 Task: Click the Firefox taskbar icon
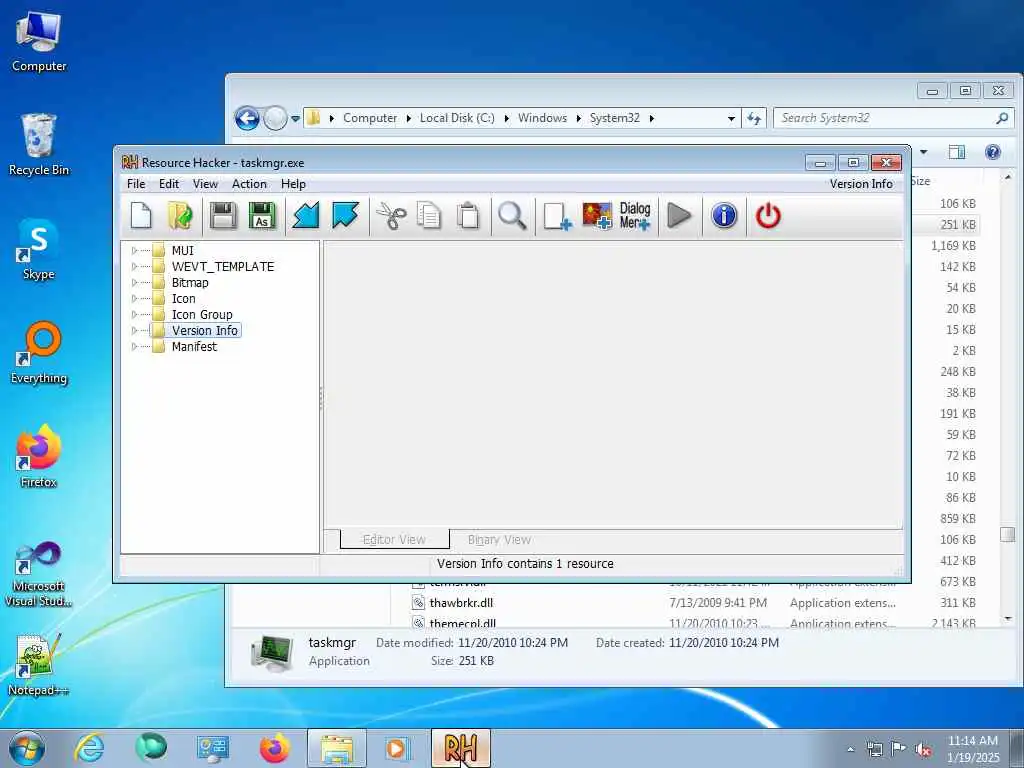click(x=275, y=748)
